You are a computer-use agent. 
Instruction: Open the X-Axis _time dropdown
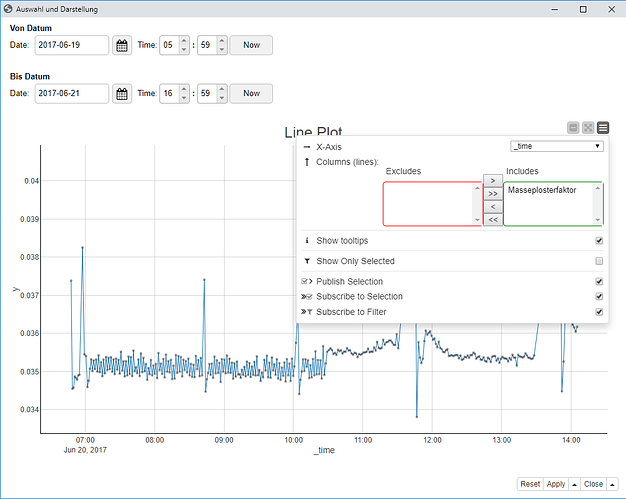click(x=557, y=146)
